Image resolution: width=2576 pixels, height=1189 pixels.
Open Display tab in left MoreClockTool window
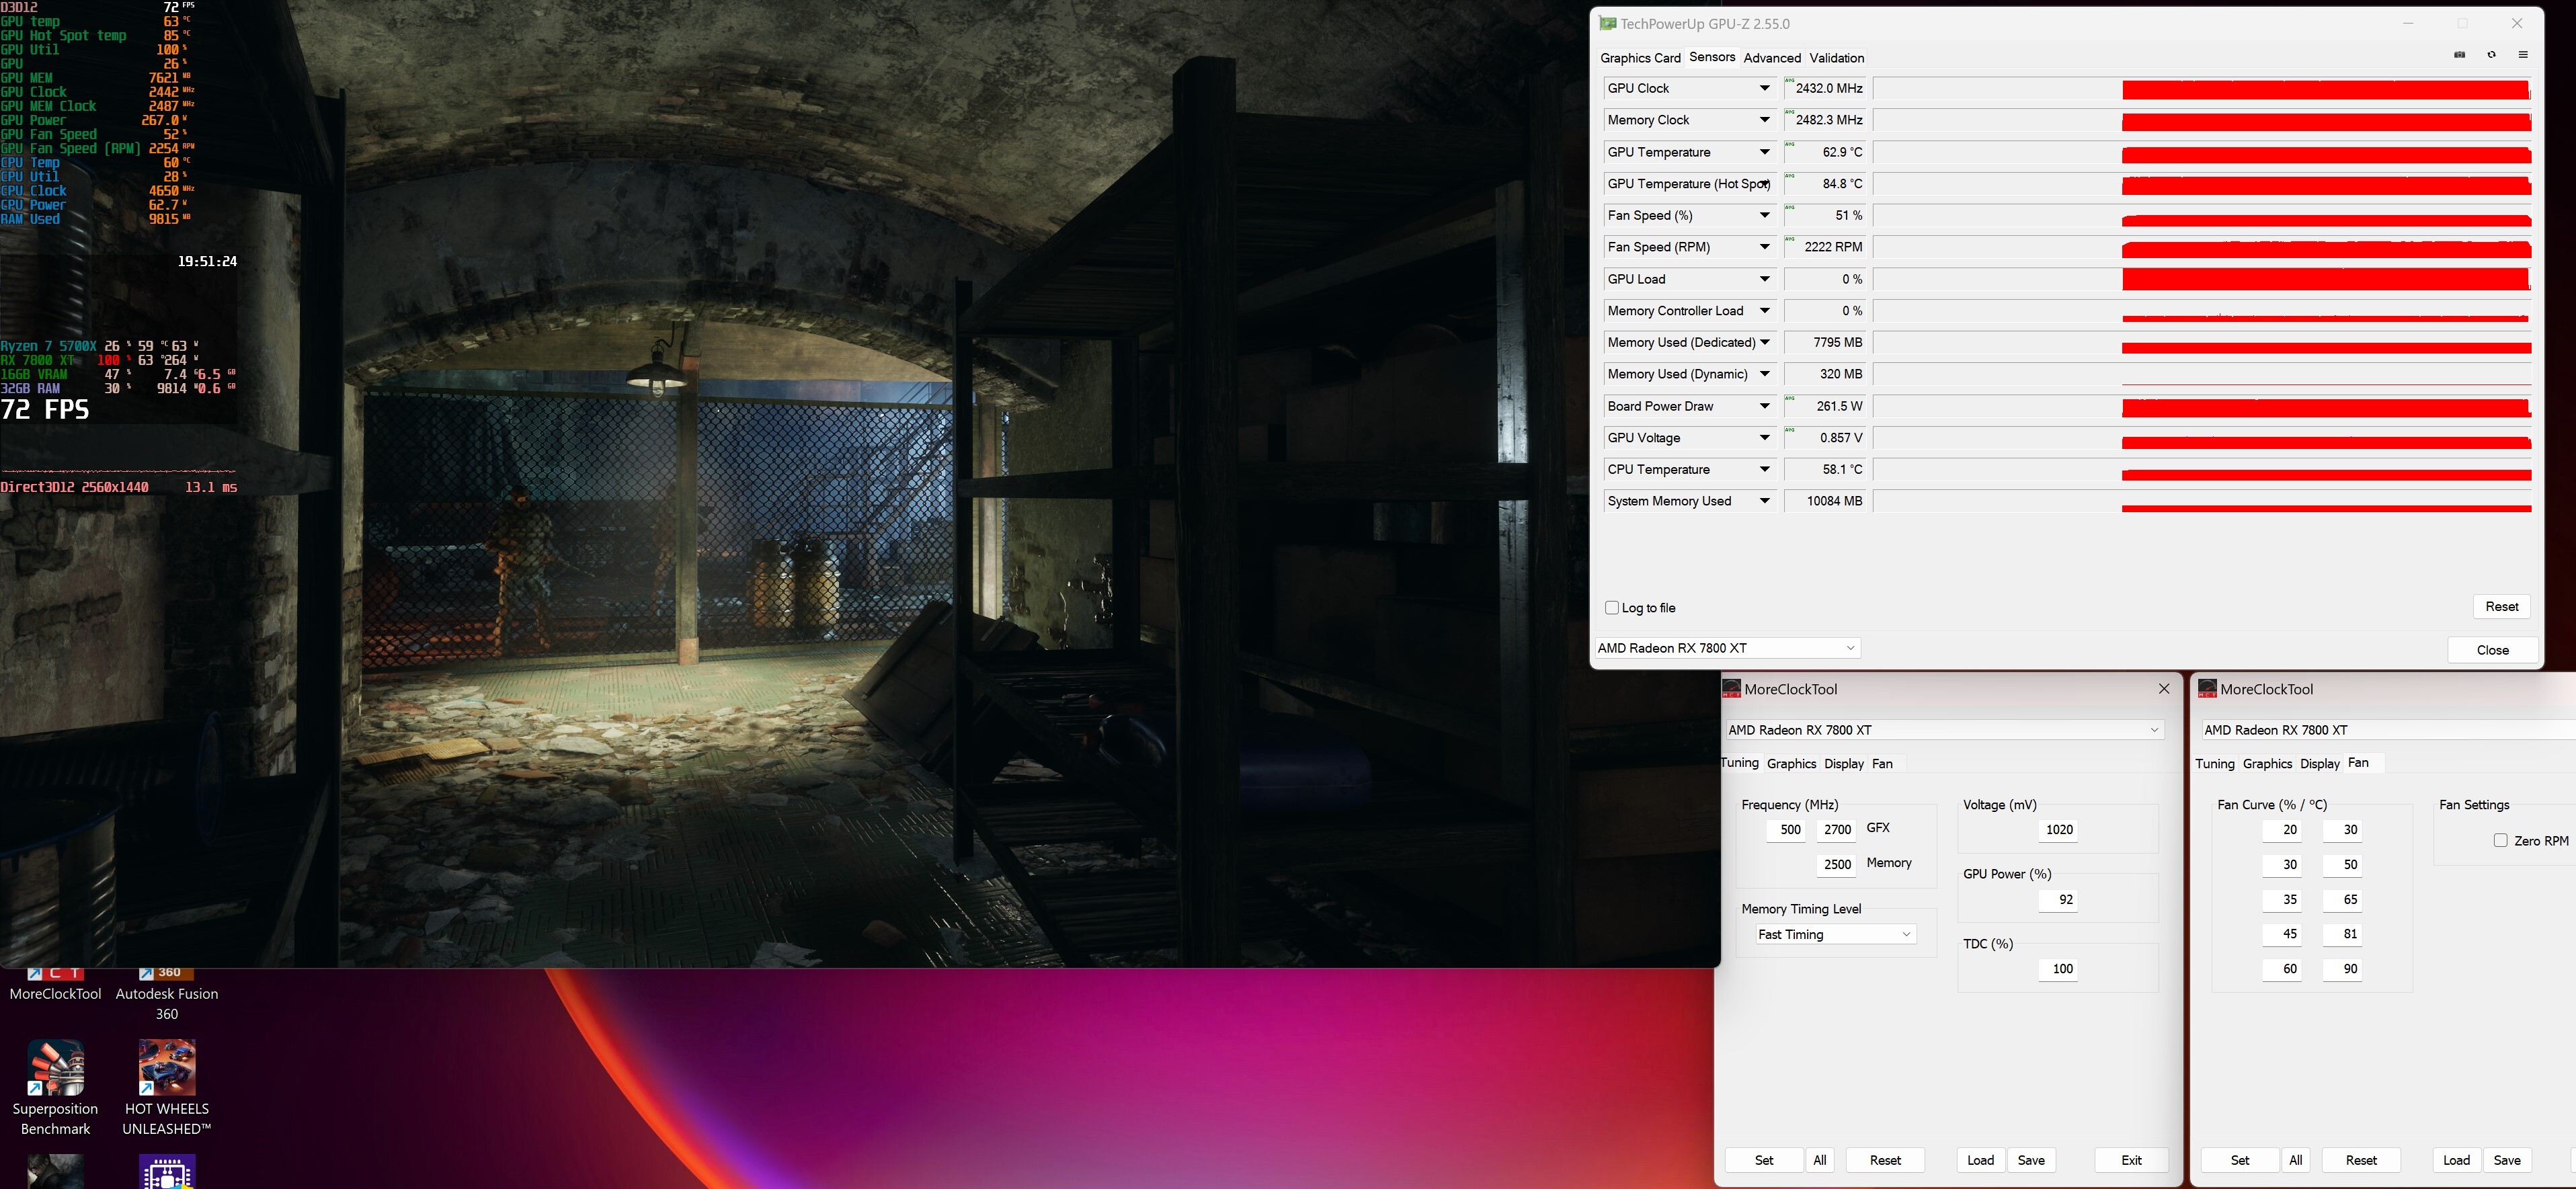tap(1844, 764)
